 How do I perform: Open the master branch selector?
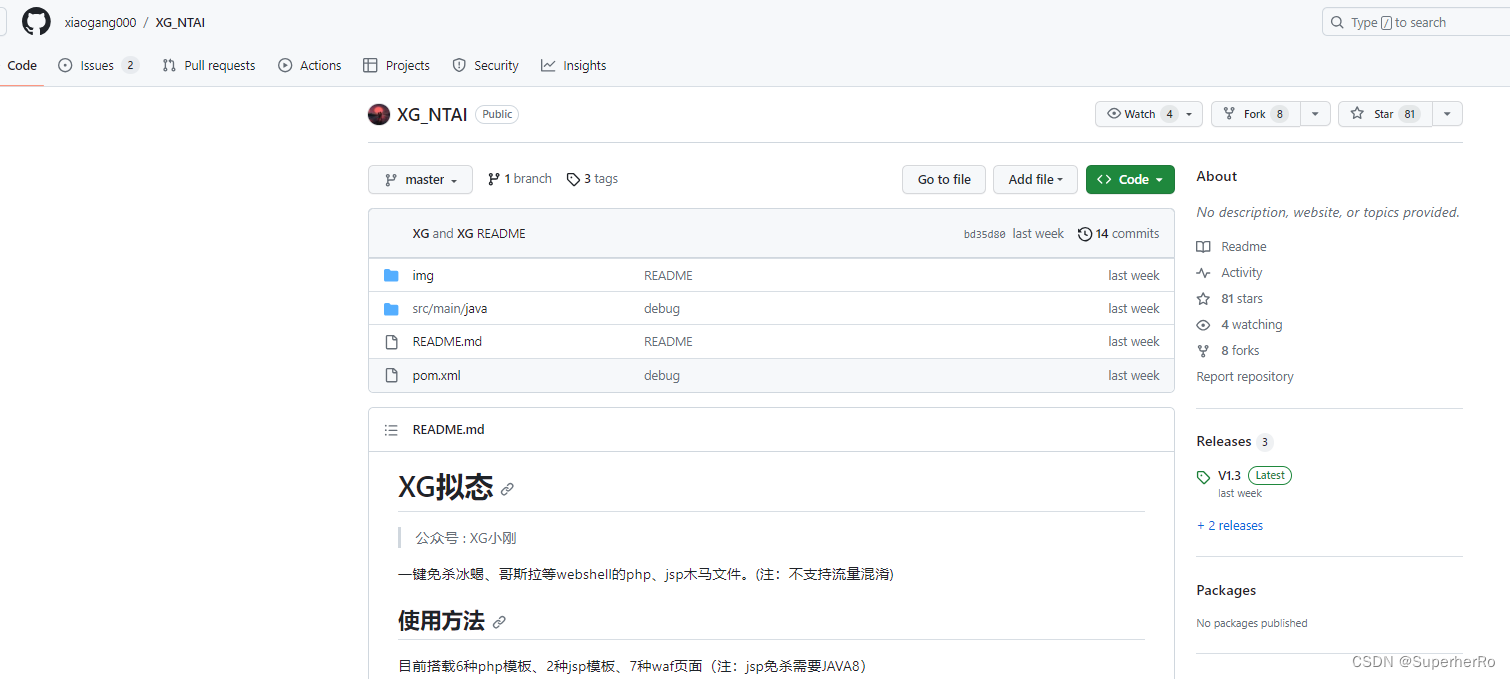[x=420, y=179]
